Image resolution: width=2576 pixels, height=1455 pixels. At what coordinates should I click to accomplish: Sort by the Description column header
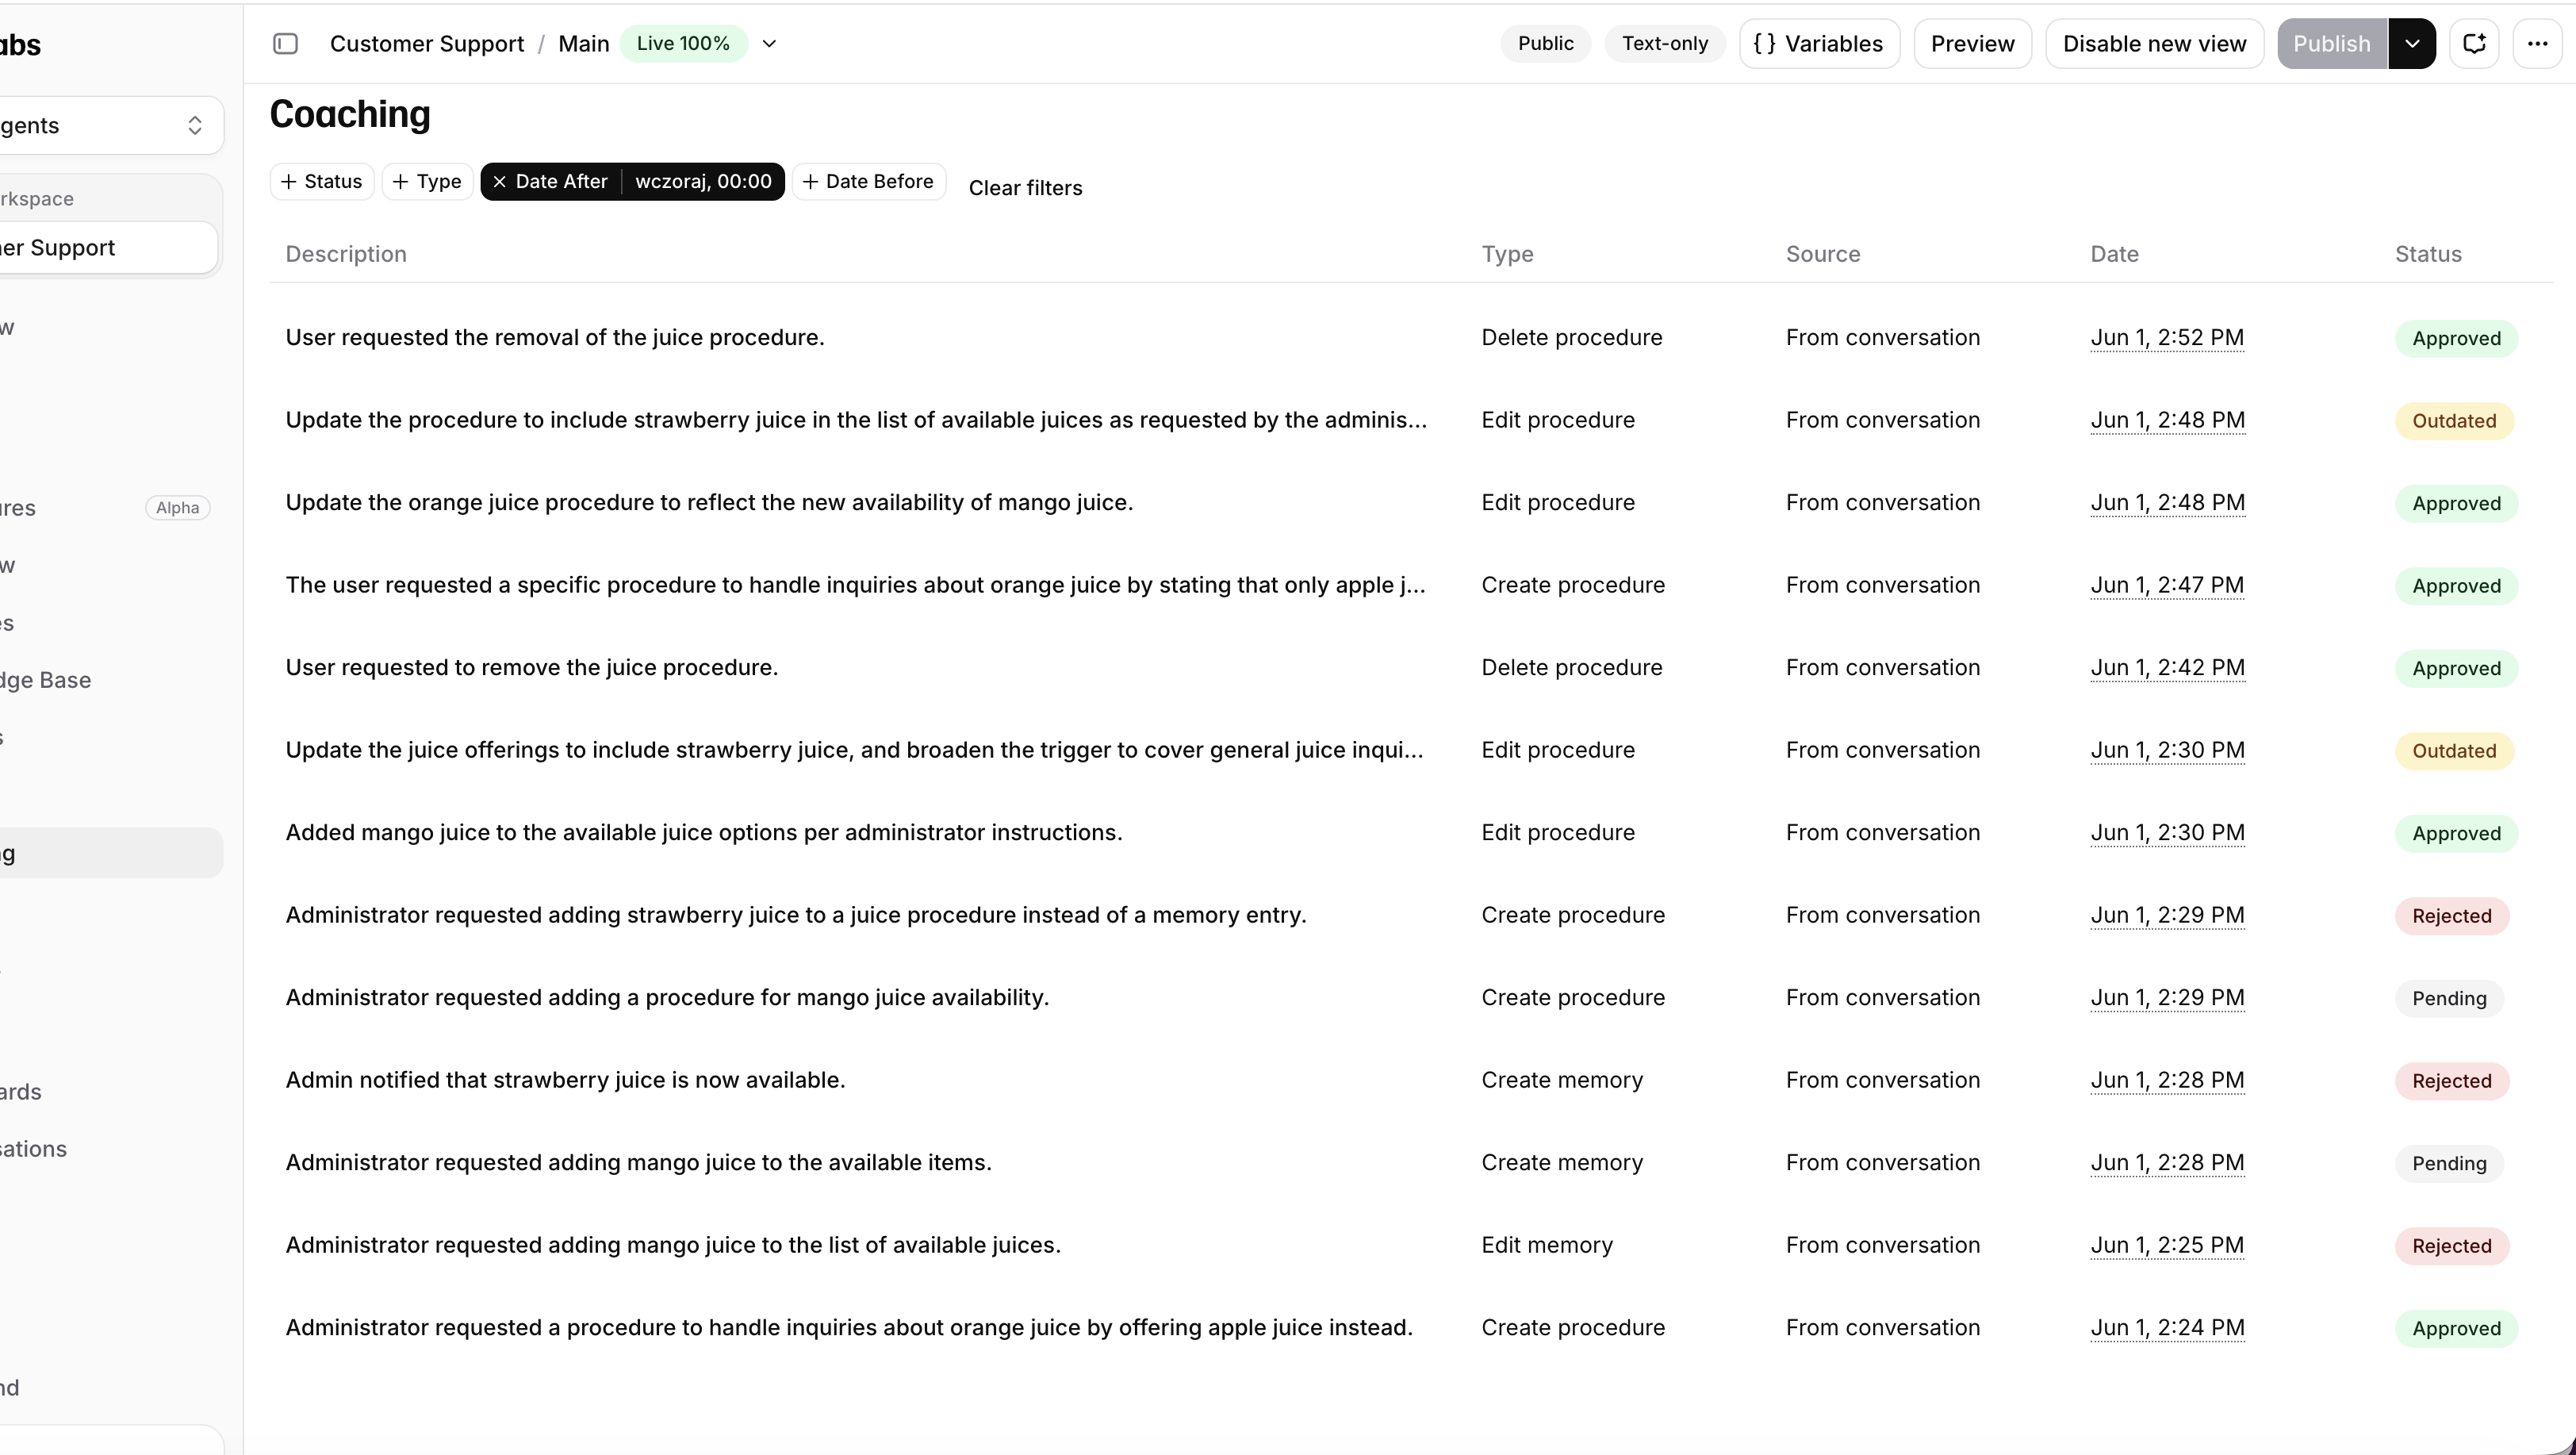click(x=346, y=254)
